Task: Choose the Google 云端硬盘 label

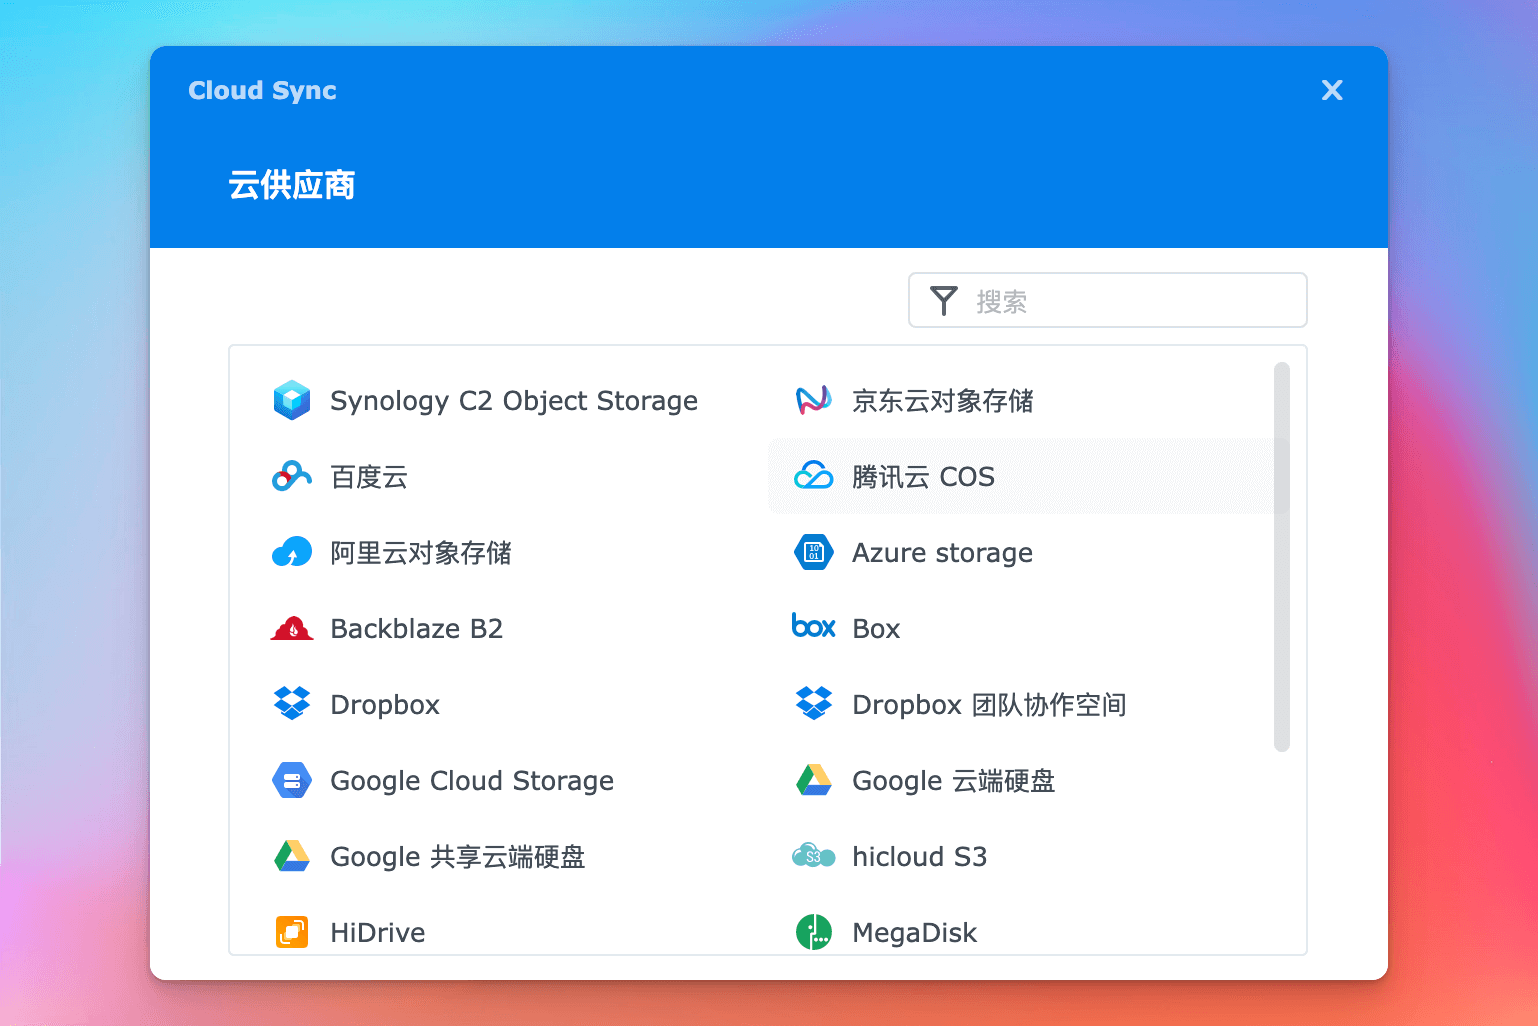Action: [x=954, y=781]
